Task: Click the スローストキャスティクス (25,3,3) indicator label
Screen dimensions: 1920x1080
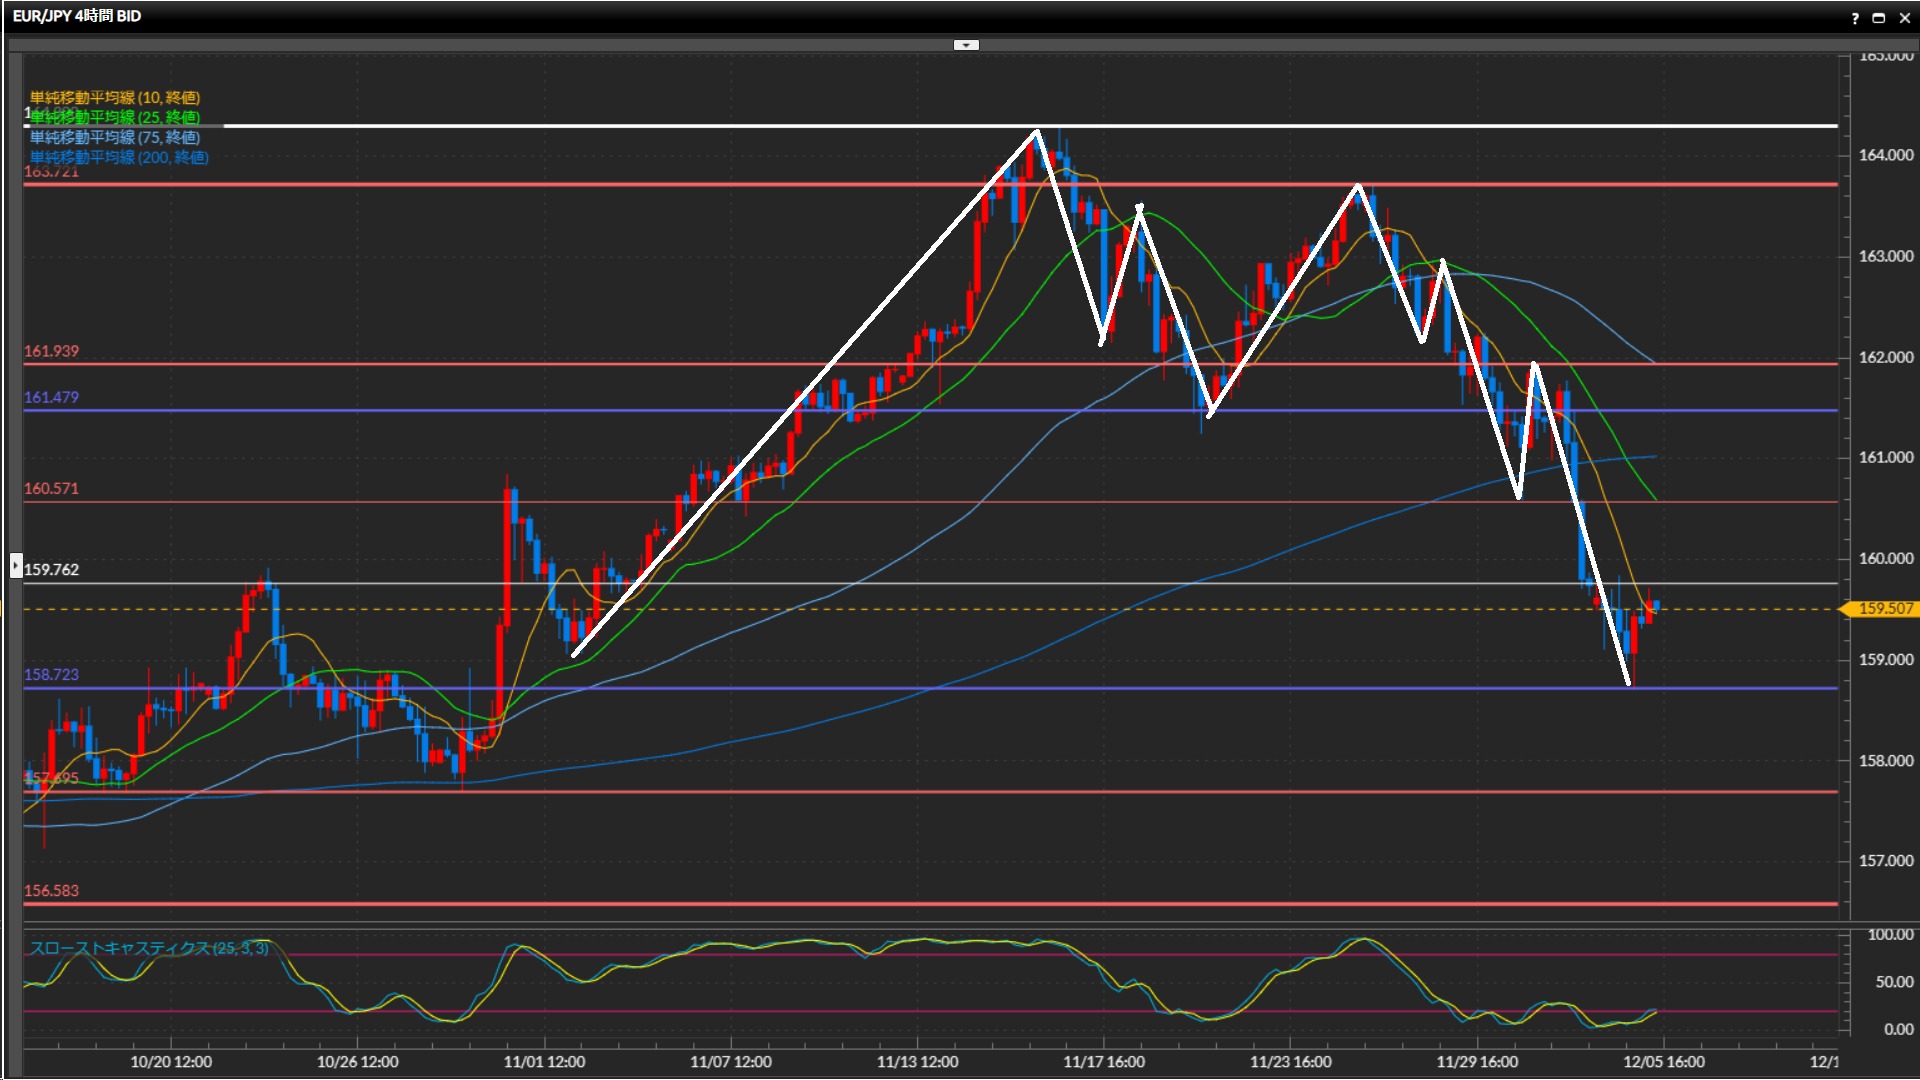Action: 148,948
